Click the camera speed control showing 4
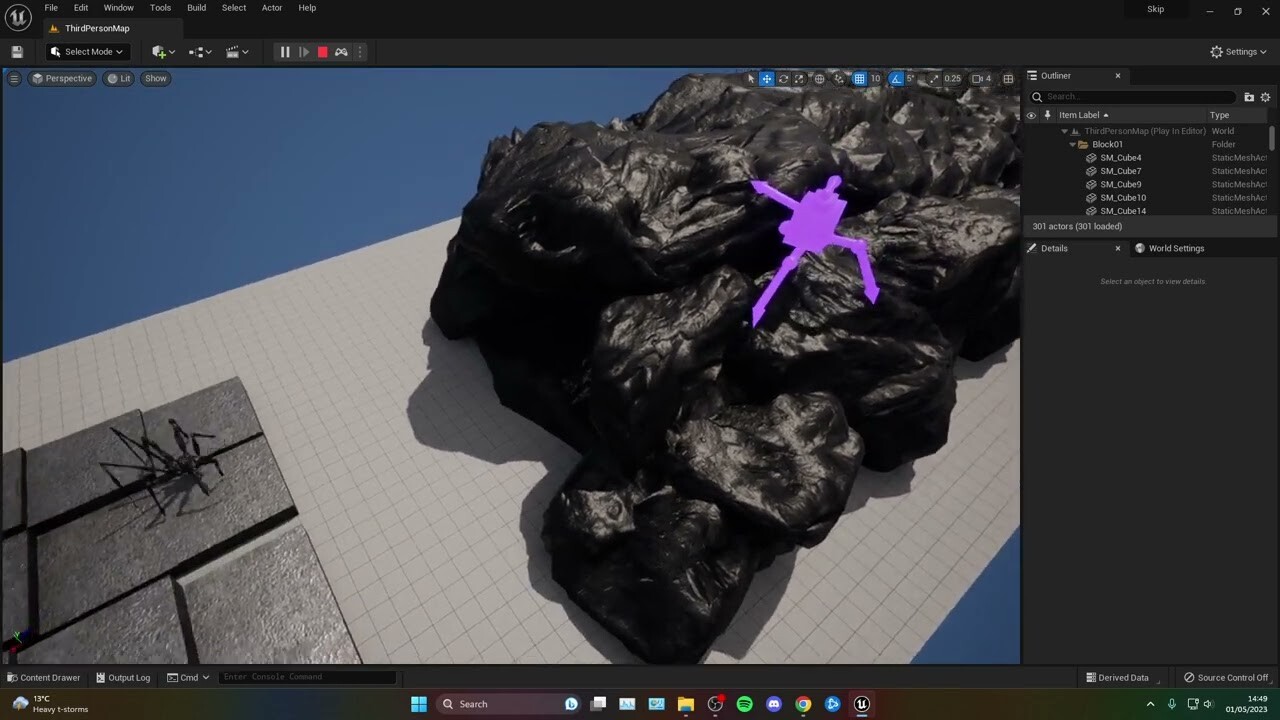Image resolution: width=1280 pixels, height=720 pixels. pos(981,78)
